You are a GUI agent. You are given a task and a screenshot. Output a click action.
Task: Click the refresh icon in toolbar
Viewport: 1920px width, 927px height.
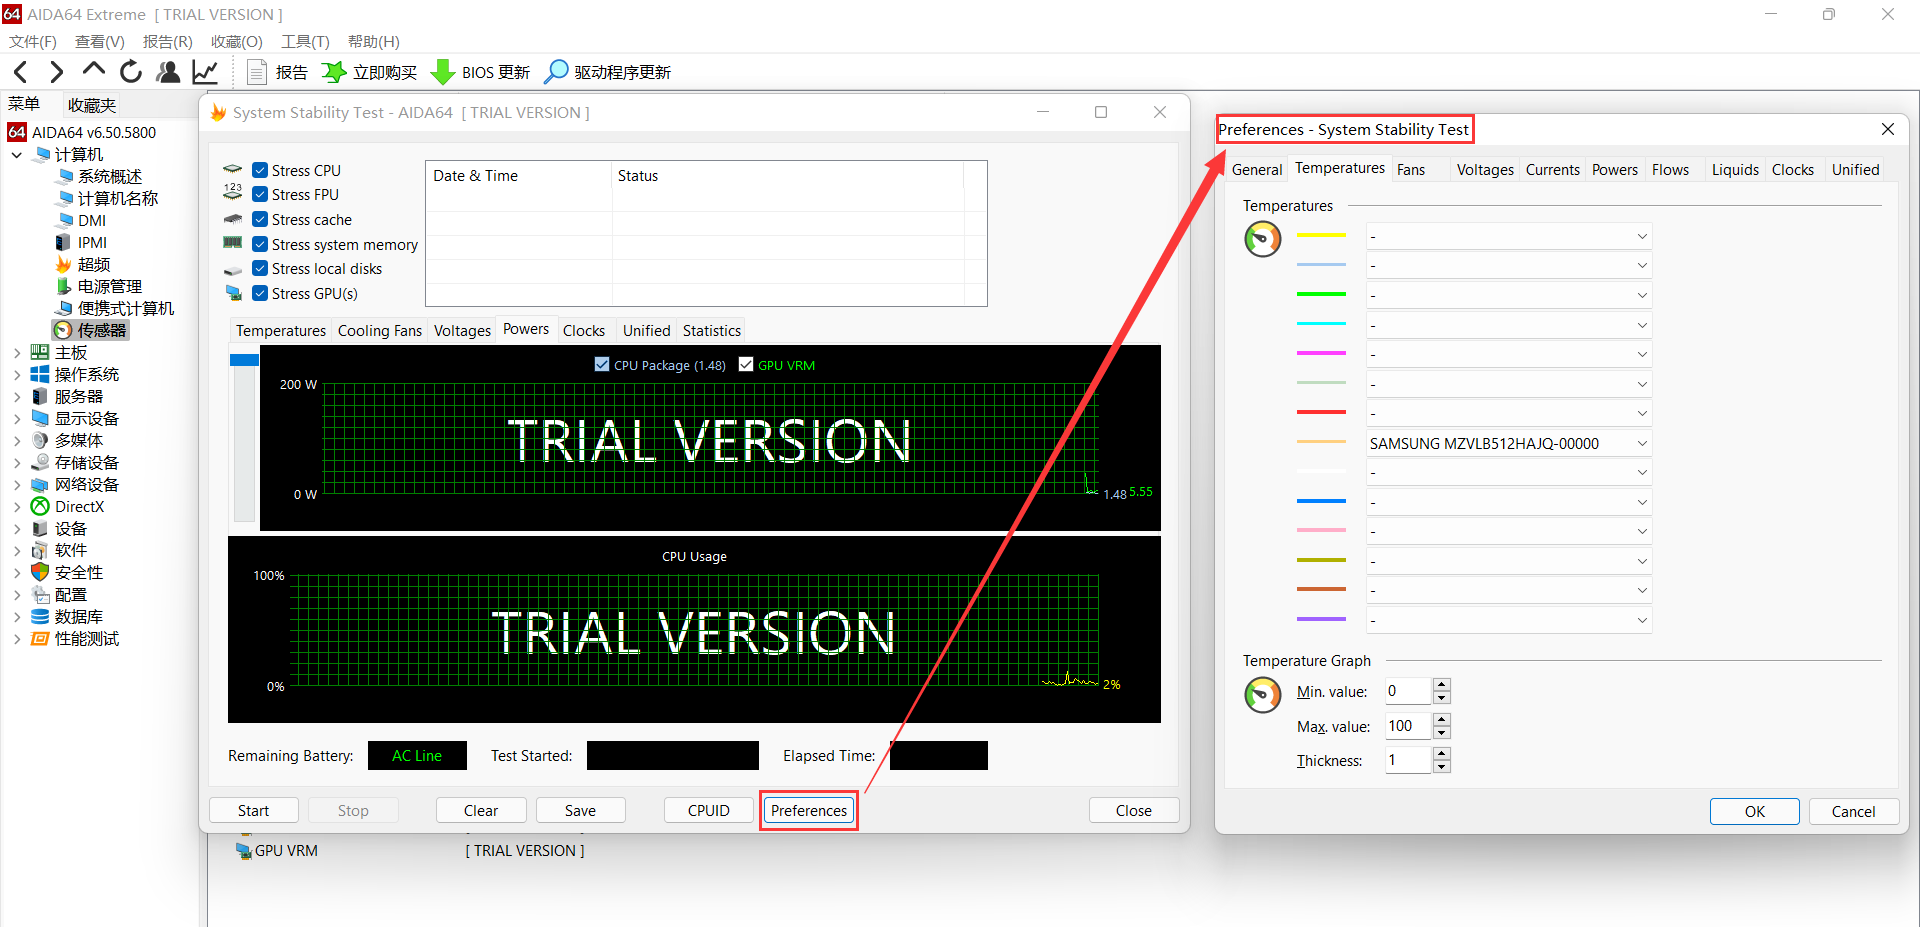click(131, 72)
